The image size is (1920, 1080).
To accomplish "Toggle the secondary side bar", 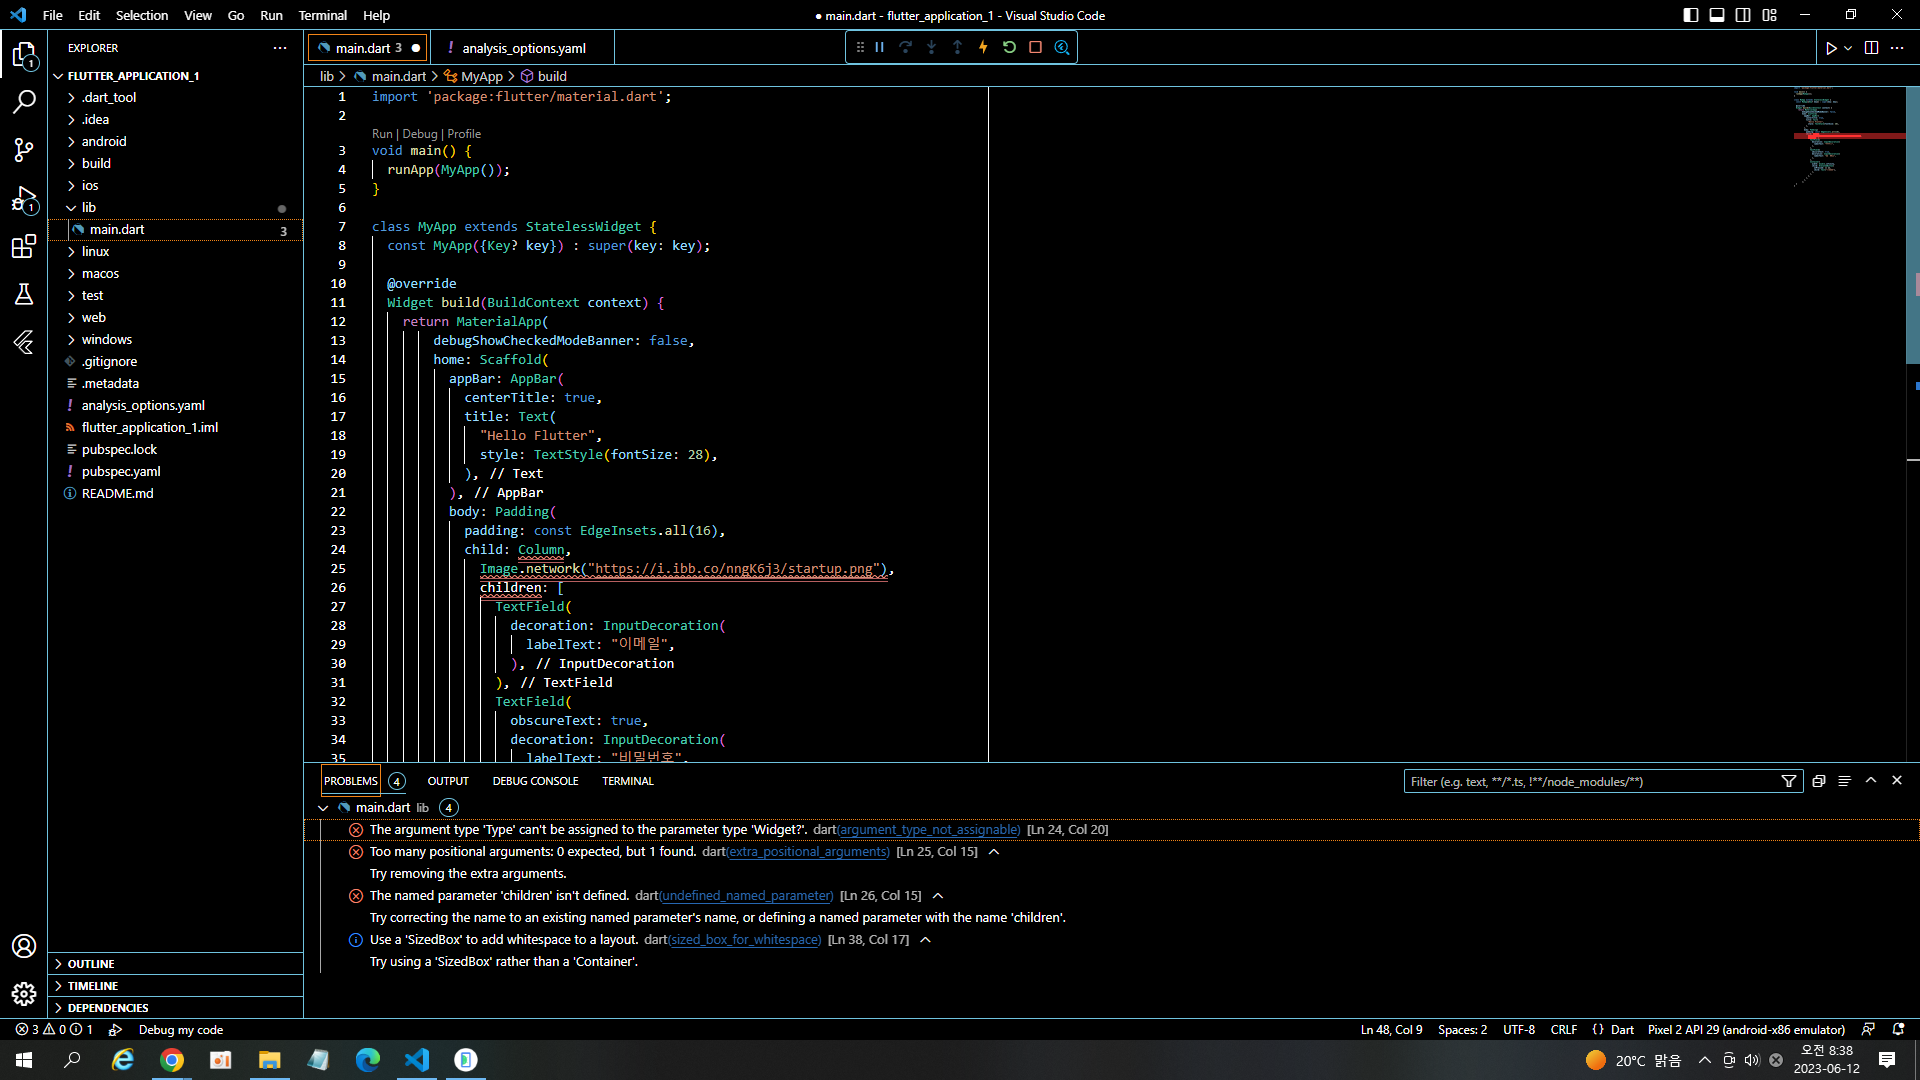I will coord(1743,15).
